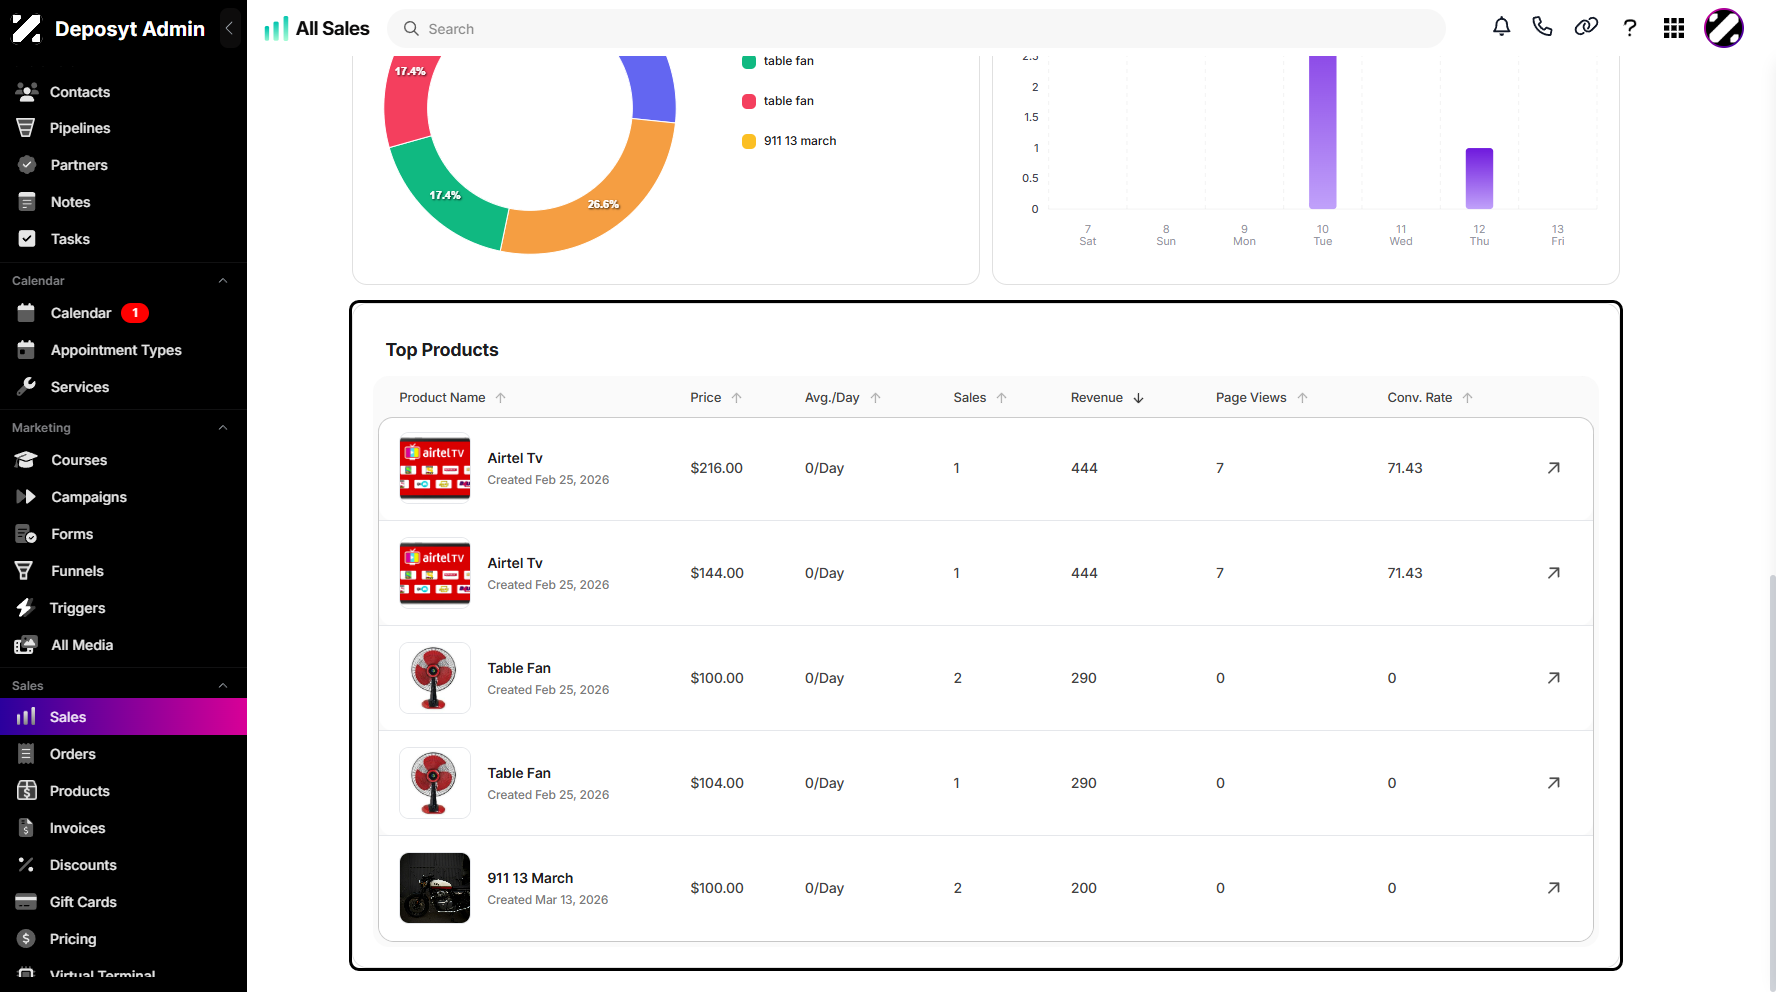Sort by Avg./Day column arrow
Image resolution: width=1776 pixels, height=992 pixels.
tap(876, 398)
